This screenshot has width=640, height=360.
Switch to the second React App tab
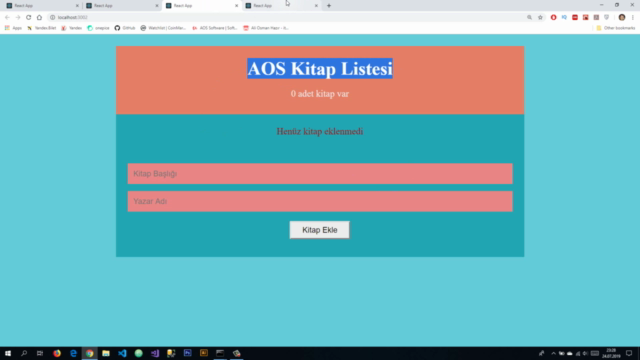121,6
